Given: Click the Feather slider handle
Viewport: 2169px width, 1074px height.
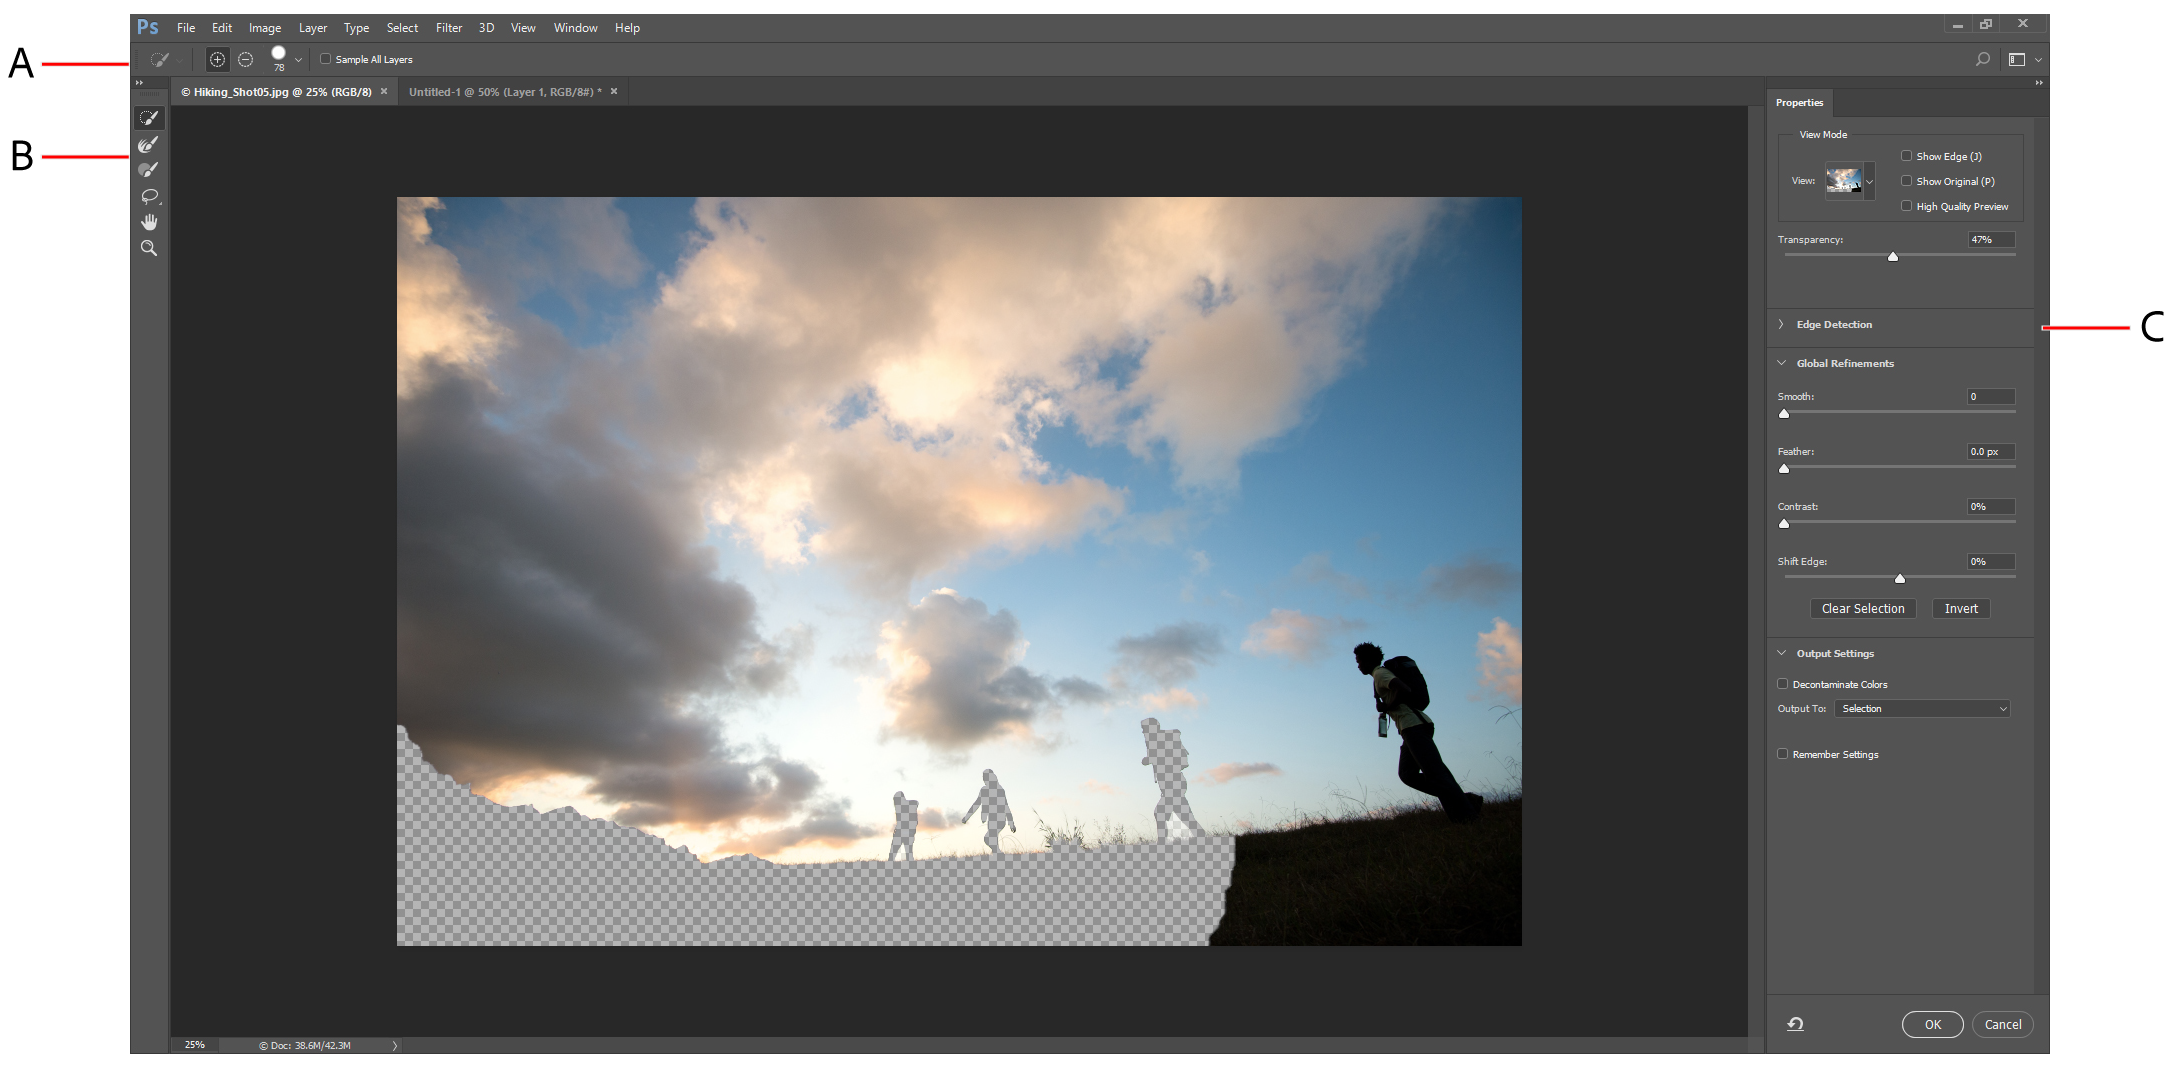Looking at the screenshot, I should pos(1784,469).
